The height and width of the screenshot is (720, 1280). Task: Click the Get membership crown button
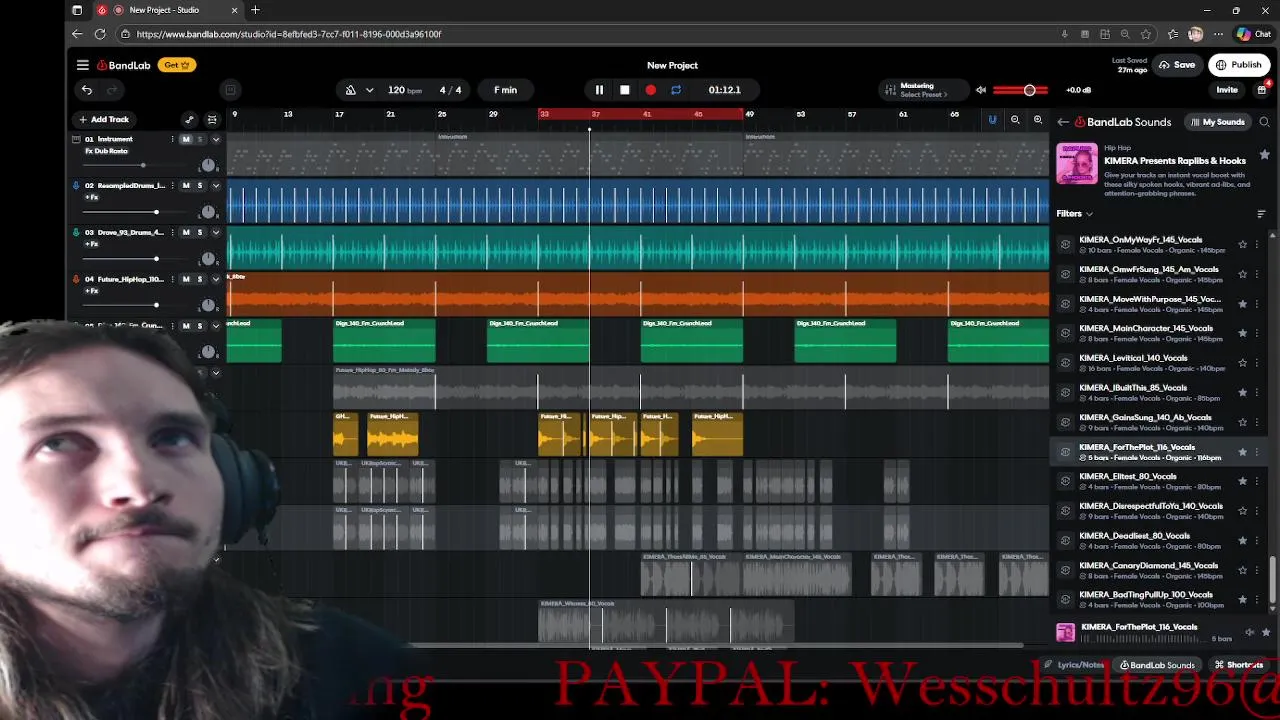176,65
